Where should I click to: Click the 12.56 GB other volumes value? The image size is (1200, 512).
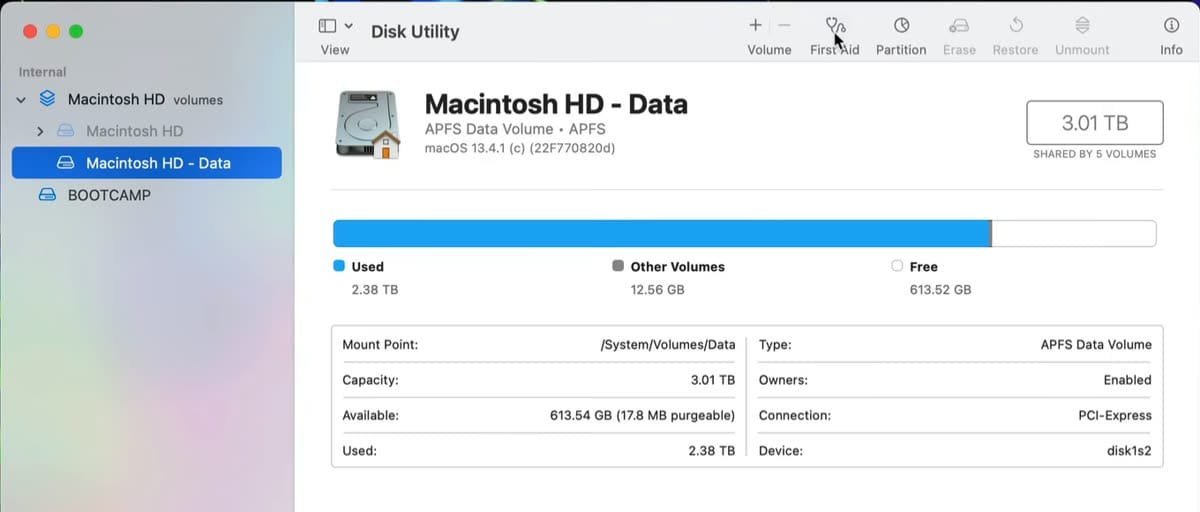click(x=658, y=290)
